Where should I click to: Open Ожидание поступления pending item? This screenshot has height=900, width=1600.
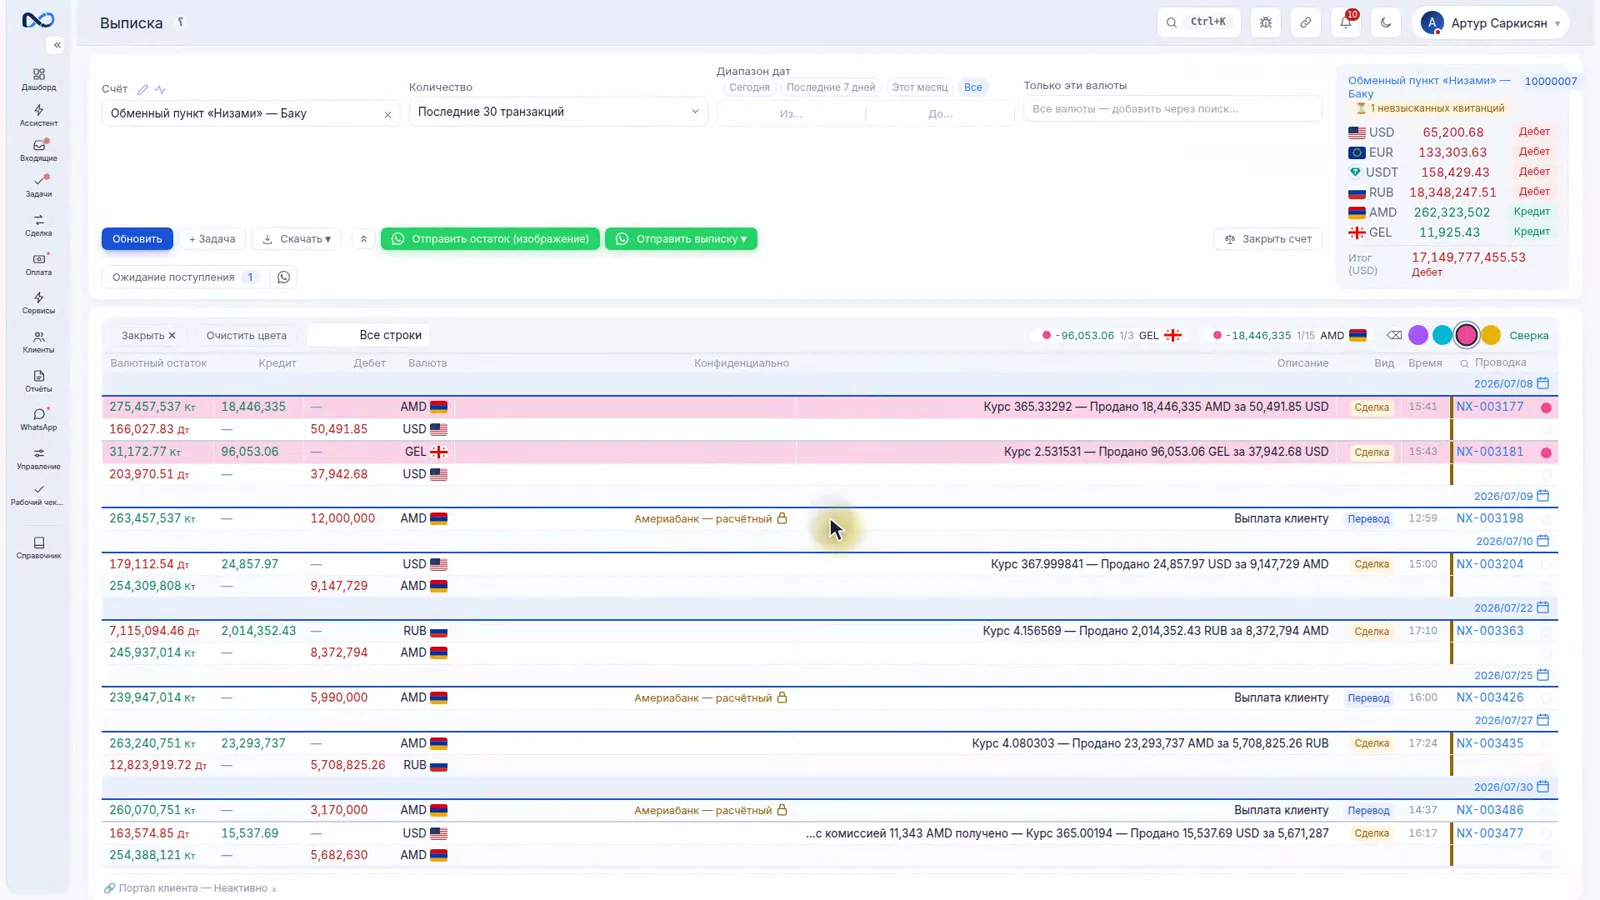point(185,277)
